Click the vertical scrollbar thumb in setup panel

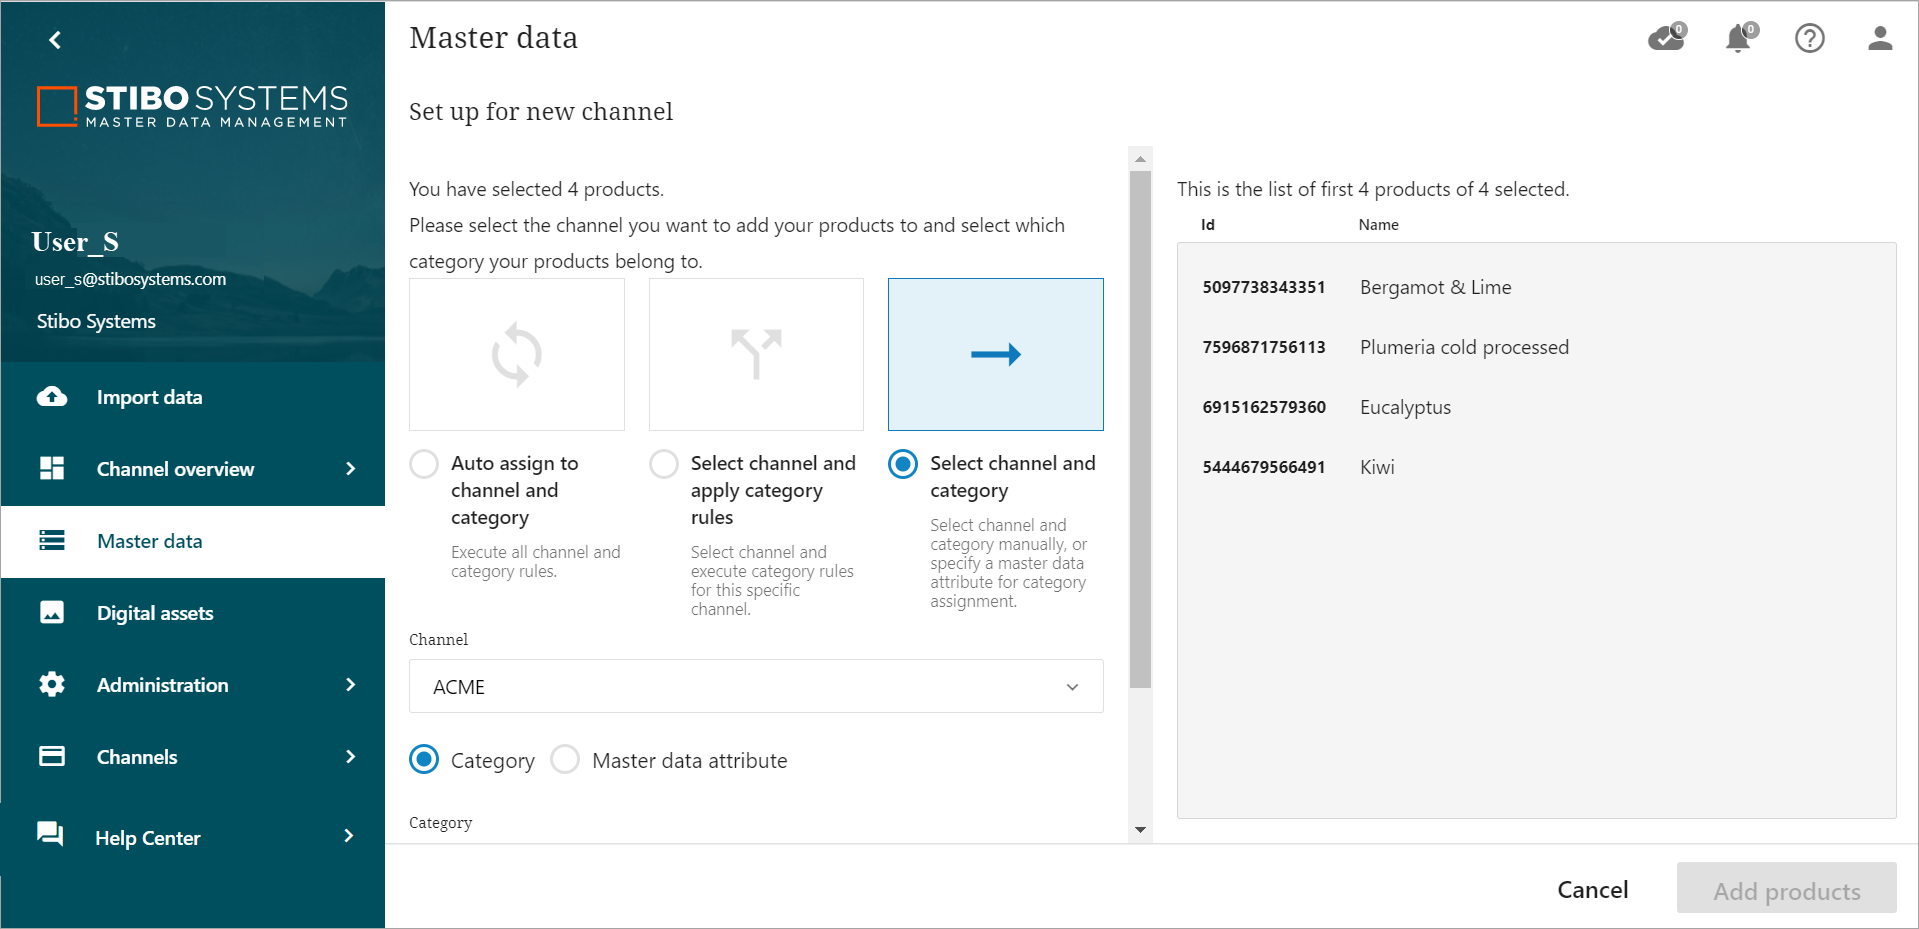coord(1140,430)
